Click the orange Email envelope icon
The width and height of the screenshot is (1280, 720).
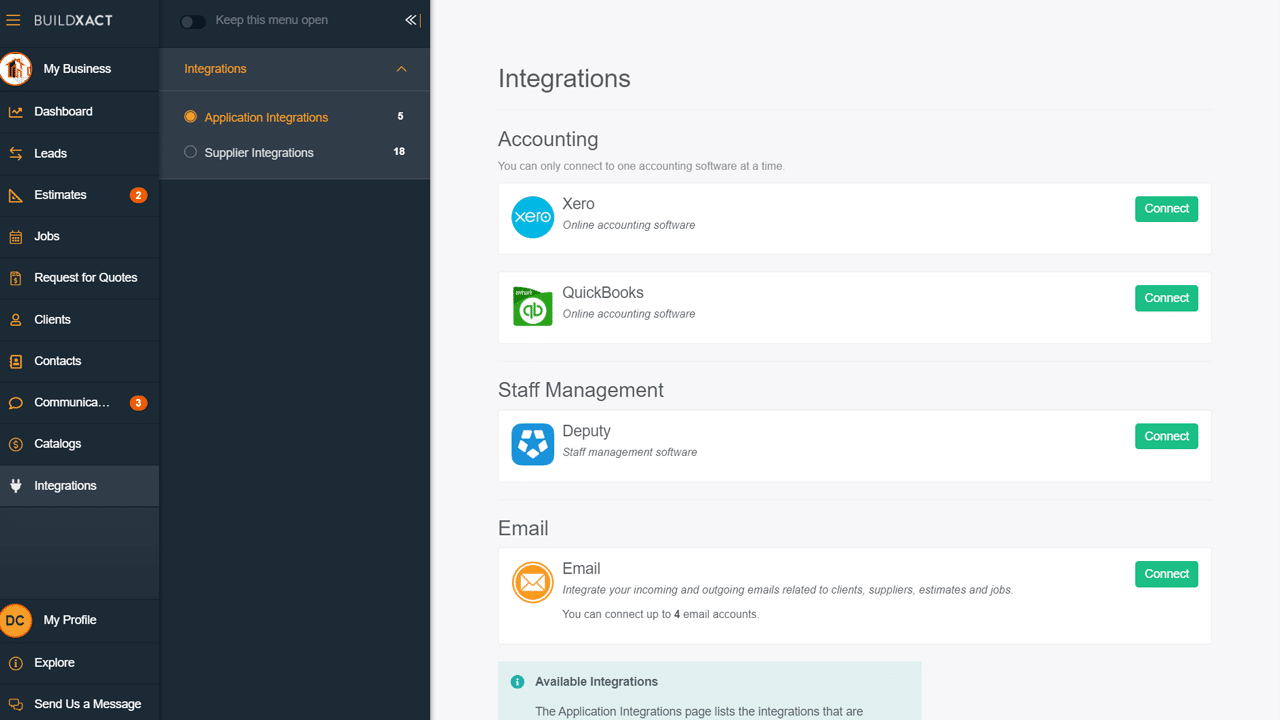533,582
